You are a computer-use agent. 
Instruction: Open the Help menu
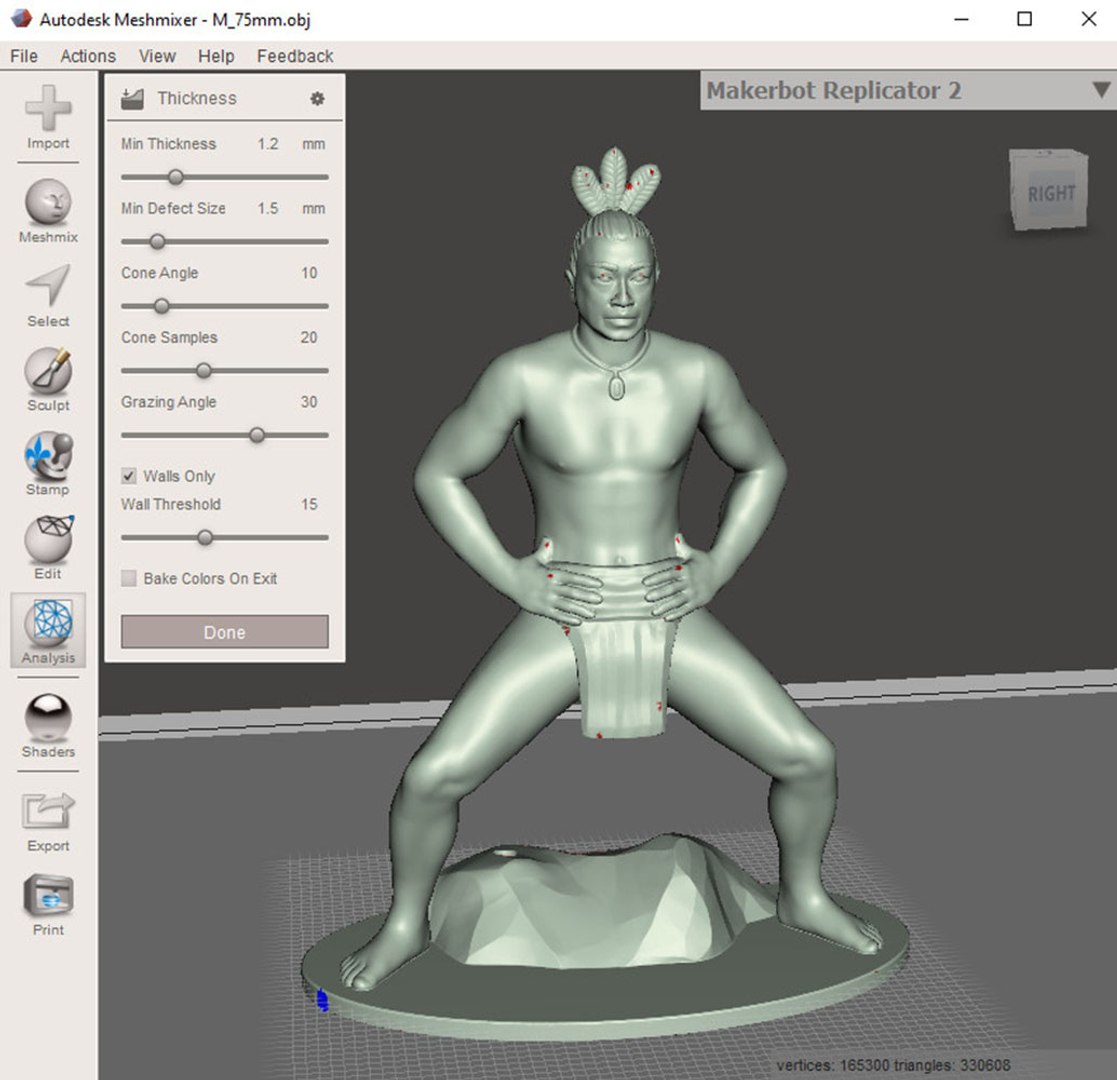(216, 56)
